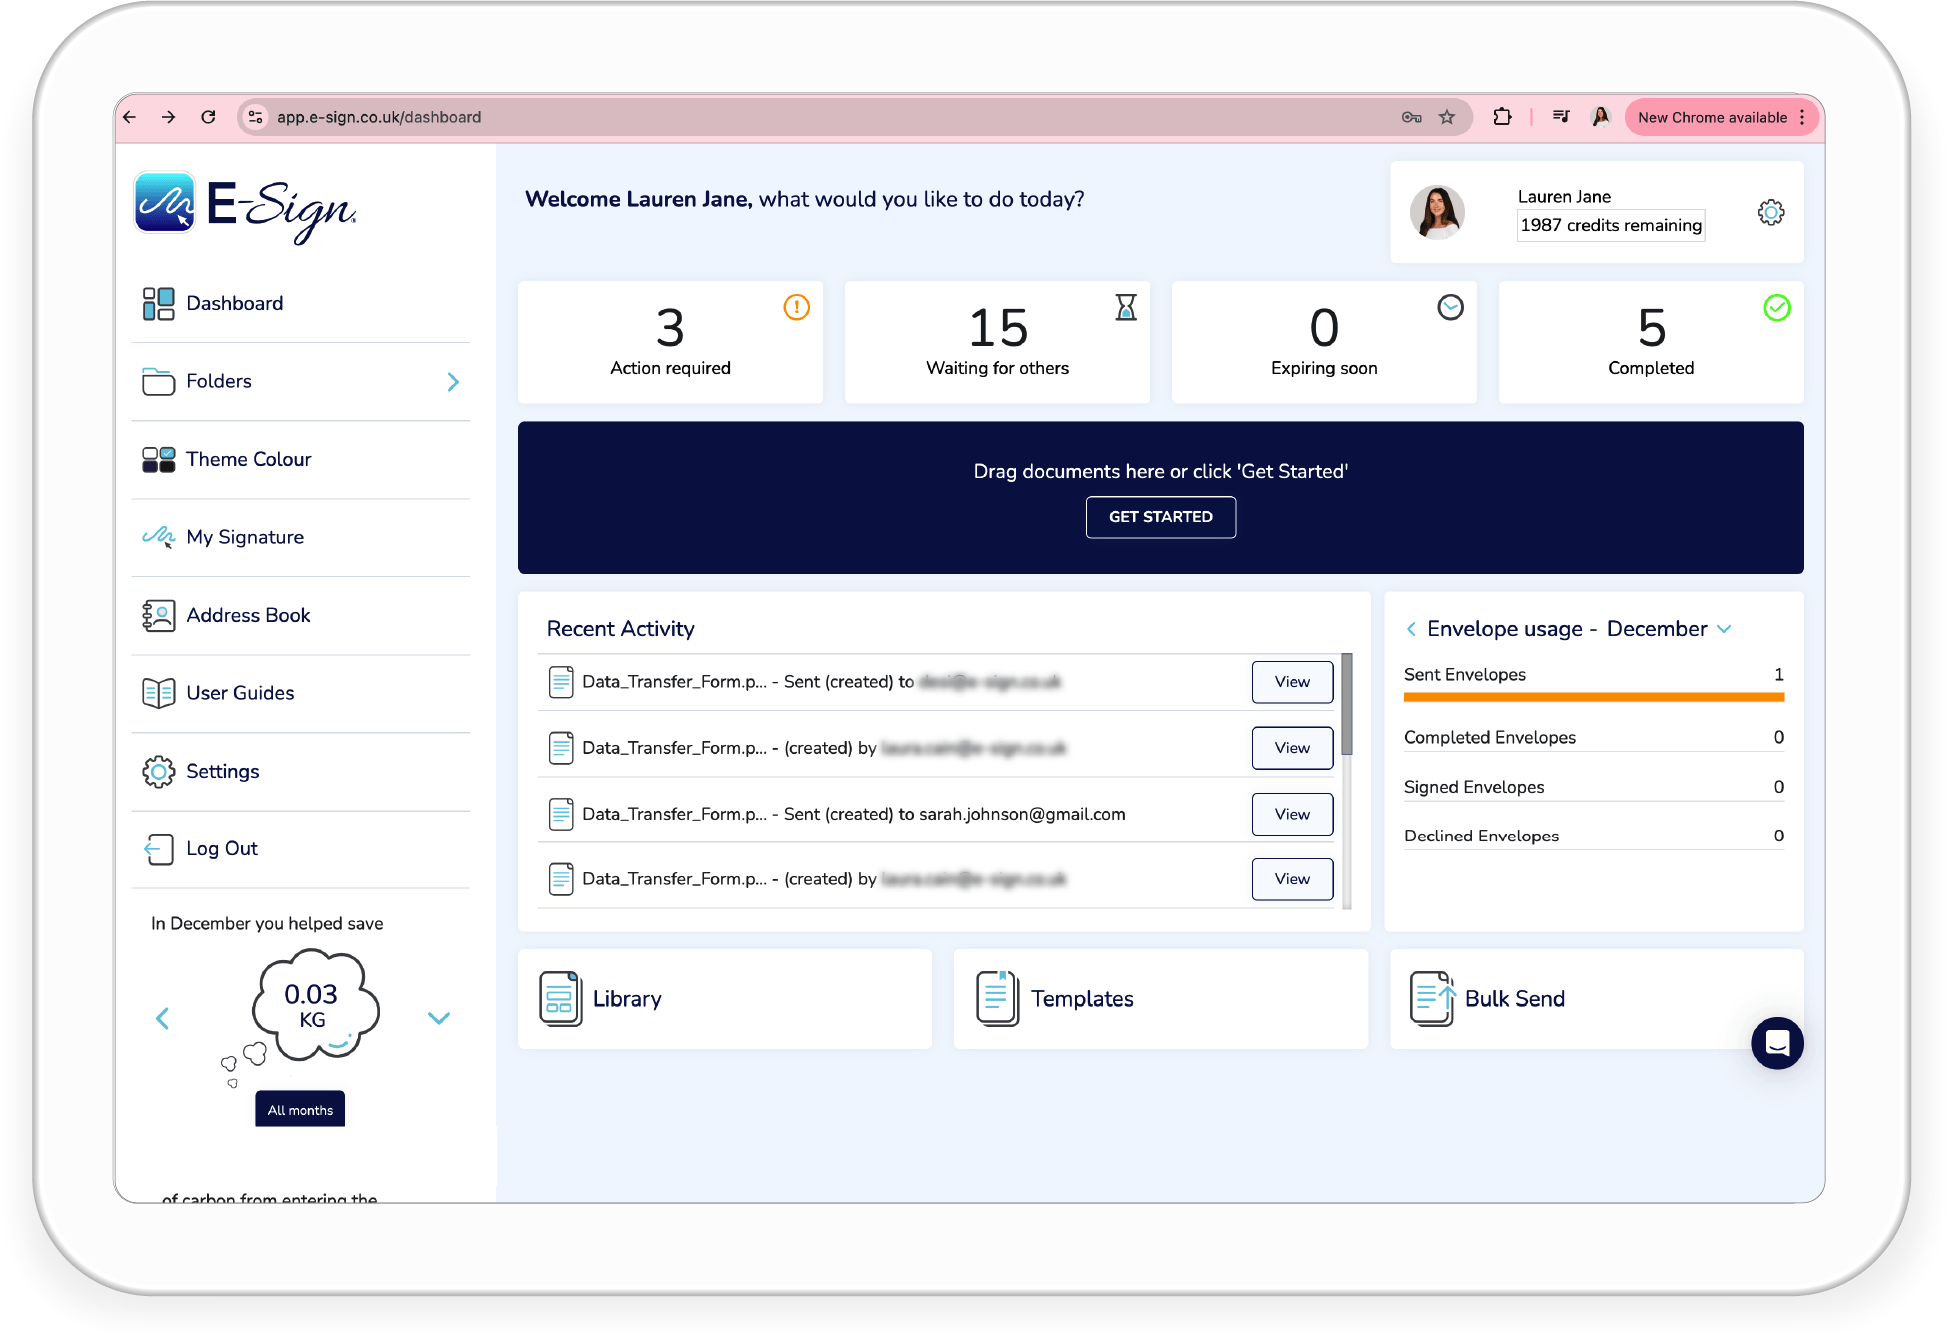Click the Sent Envelopes orange progress bar
The height and width of the screenshot is (1340, 1947).
click(x=1593, y=697)
